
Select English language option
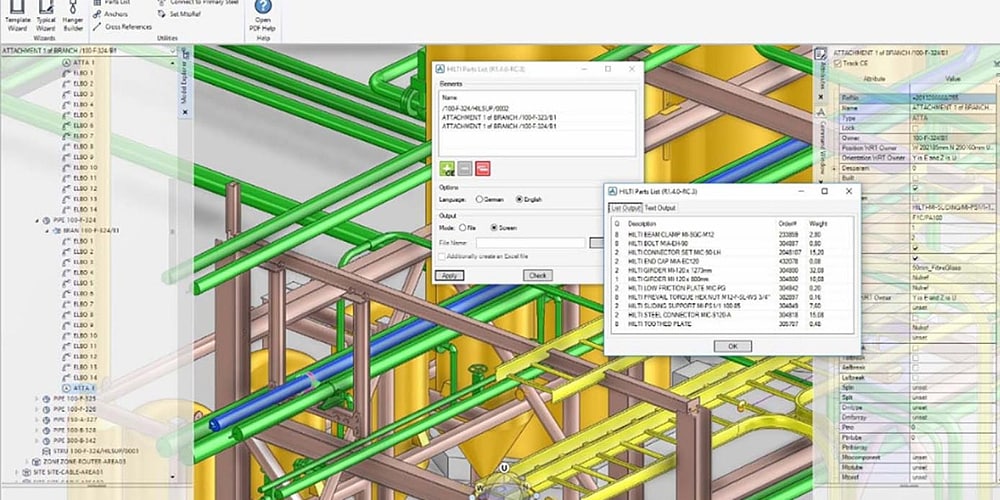[x=519, y=200]
